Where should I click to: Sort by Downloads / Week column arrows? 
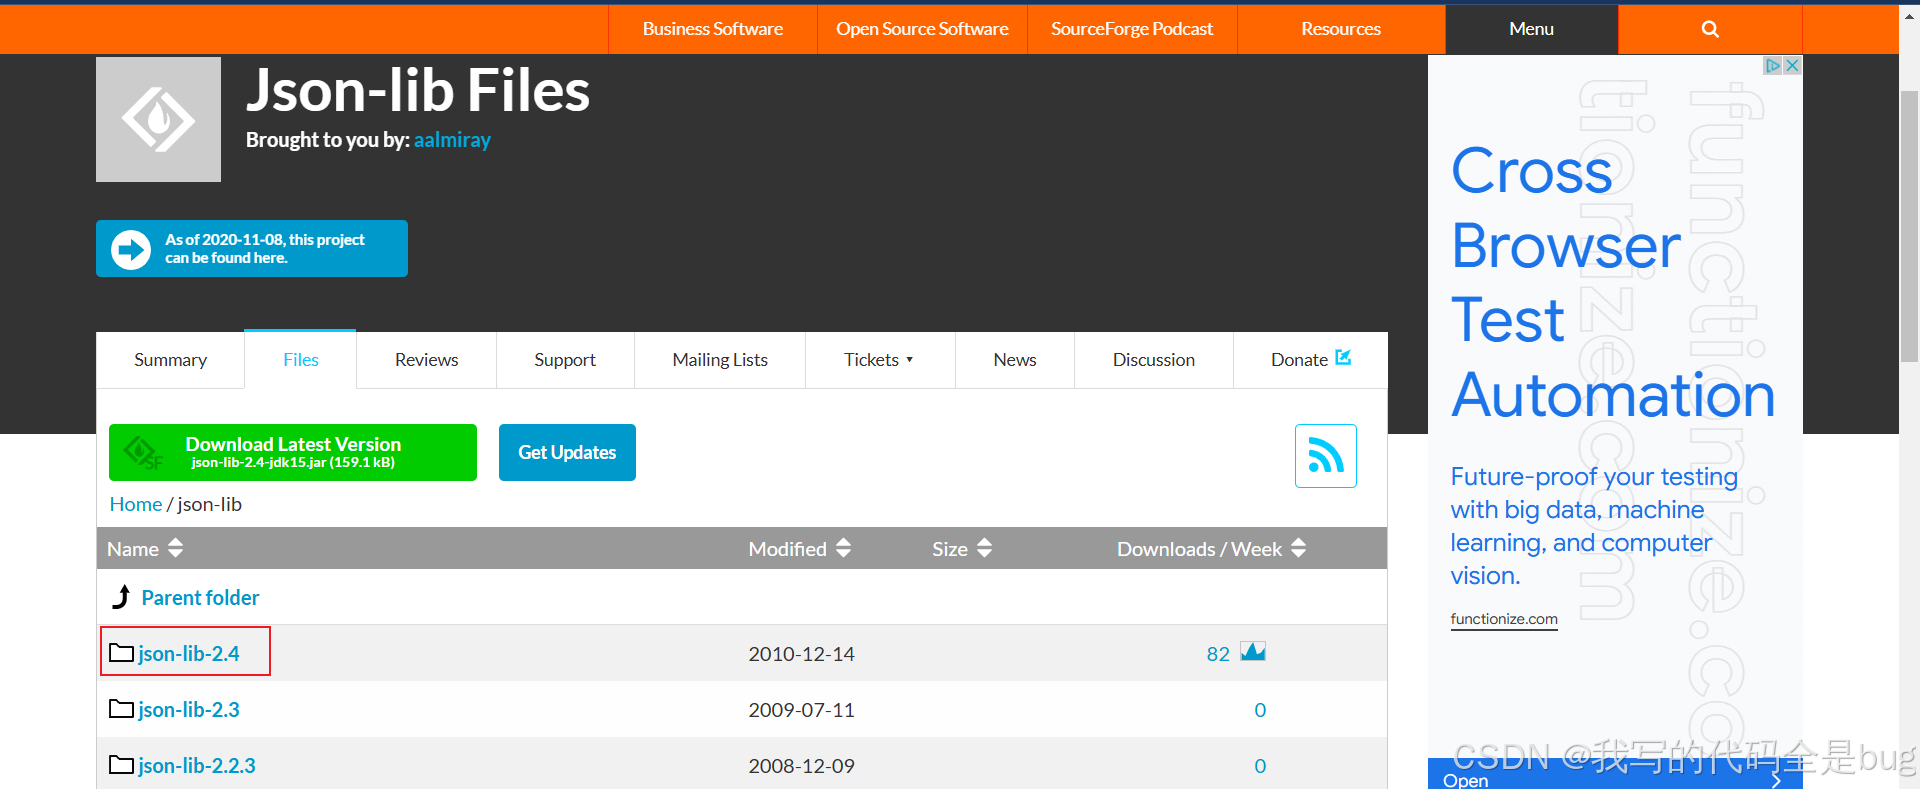[x=1298, y=548]
